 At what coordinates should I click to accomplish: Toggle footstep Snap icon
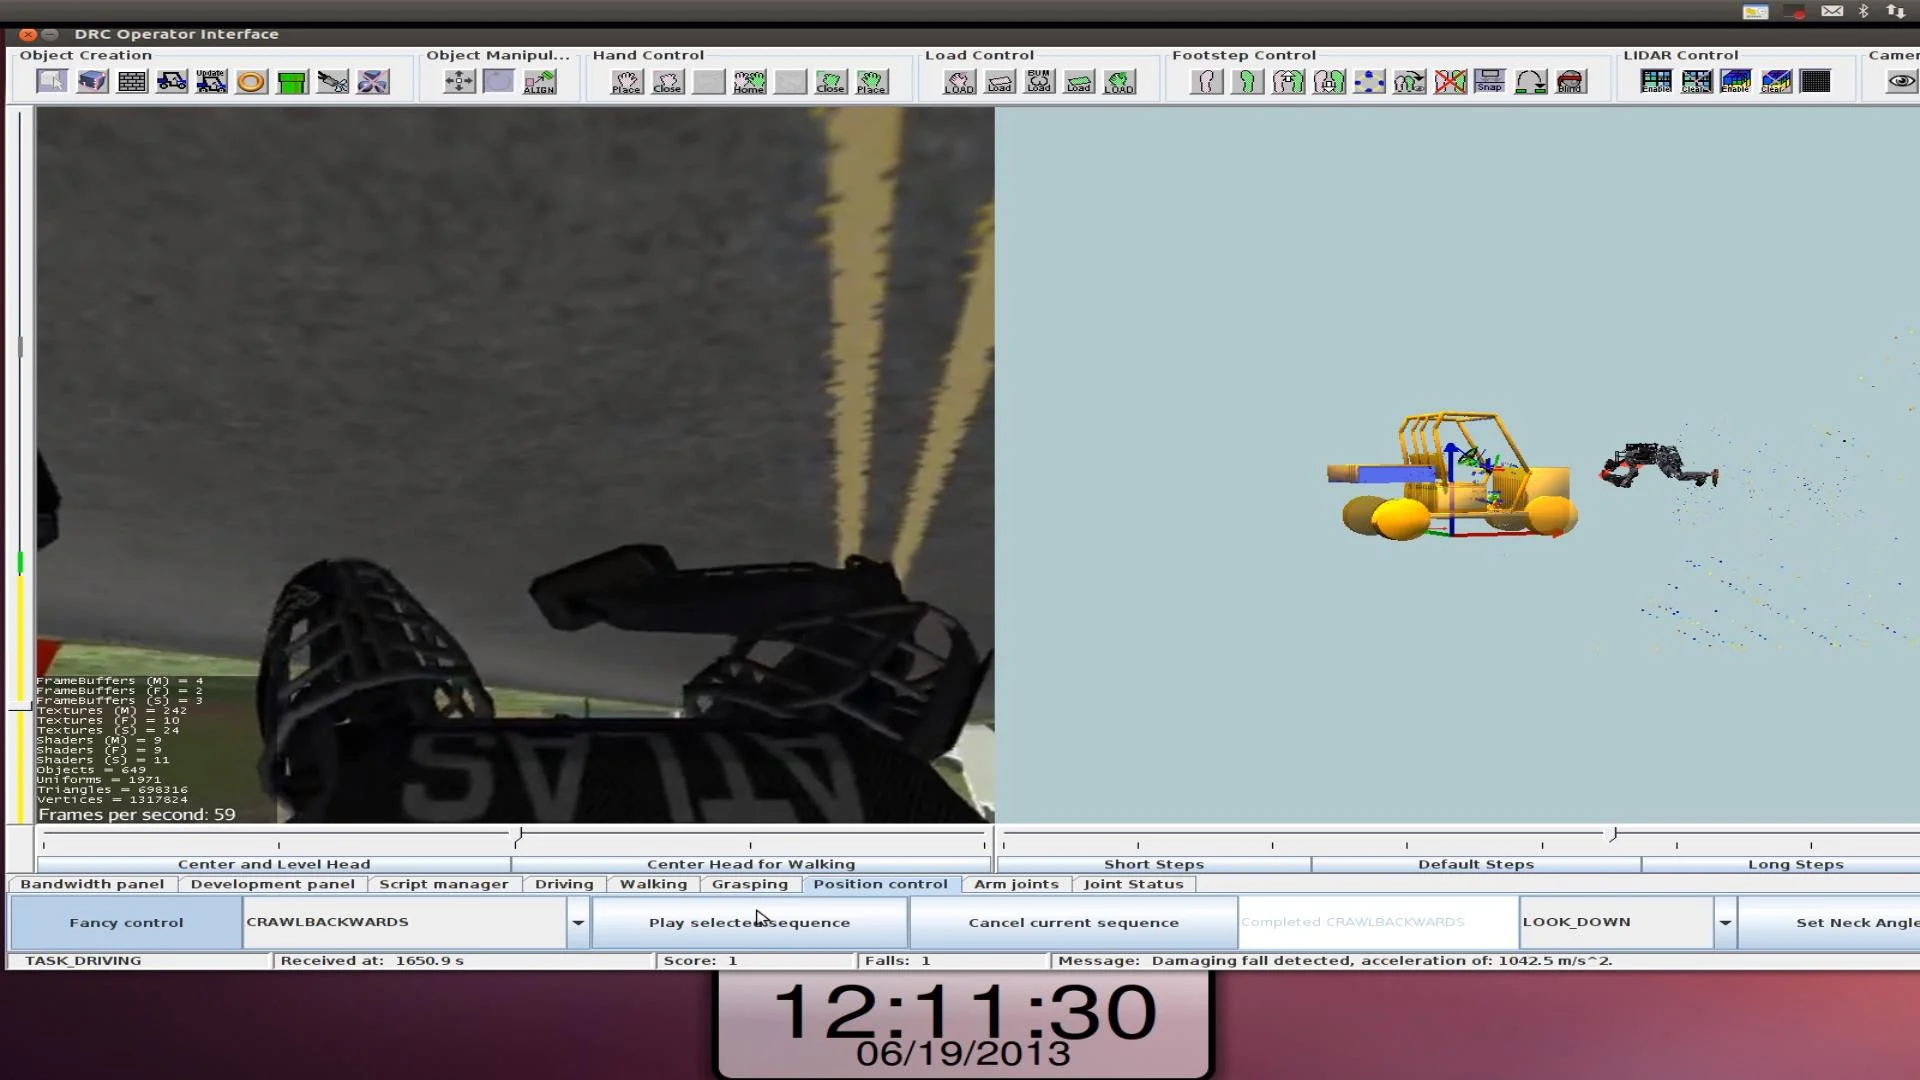[1490, 81]
